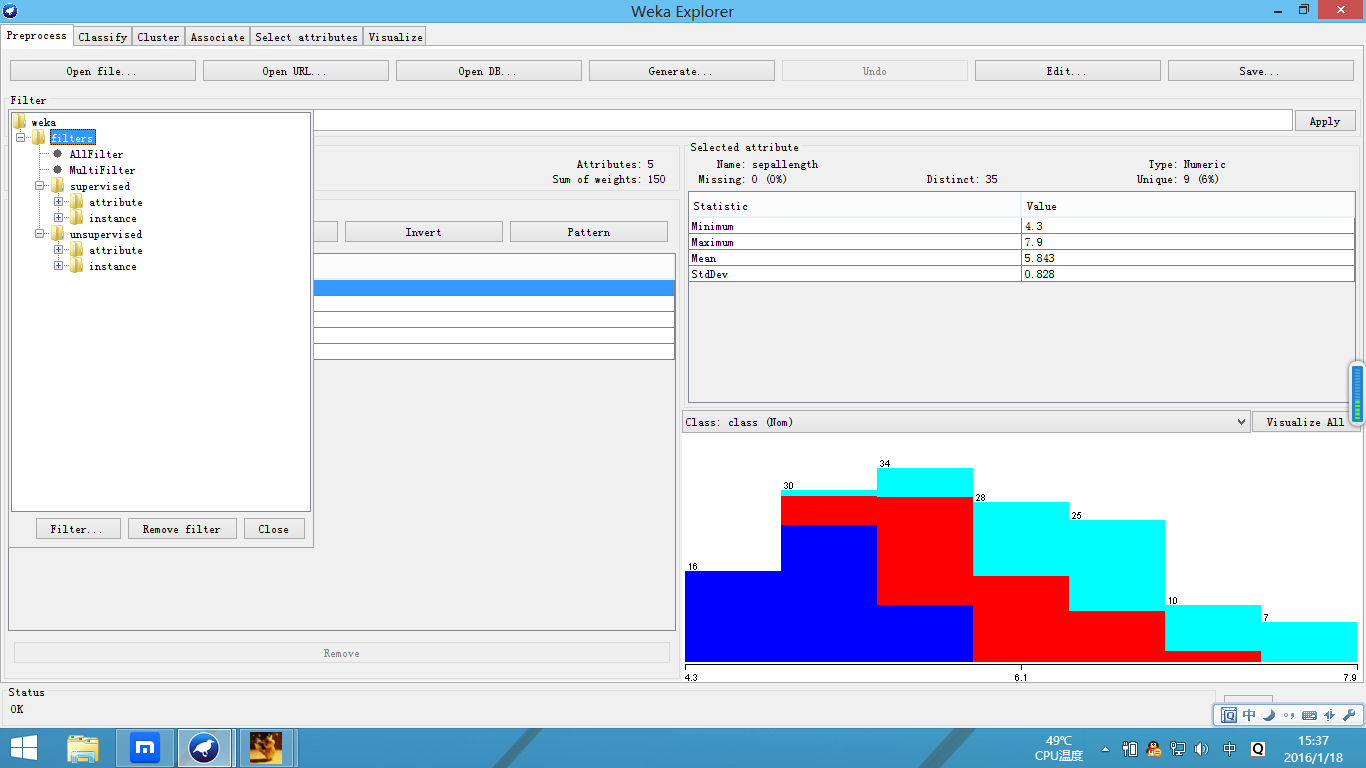Open the soft keyboard from the IME bar
The image size is (1366, 768).
point(1309,715)
